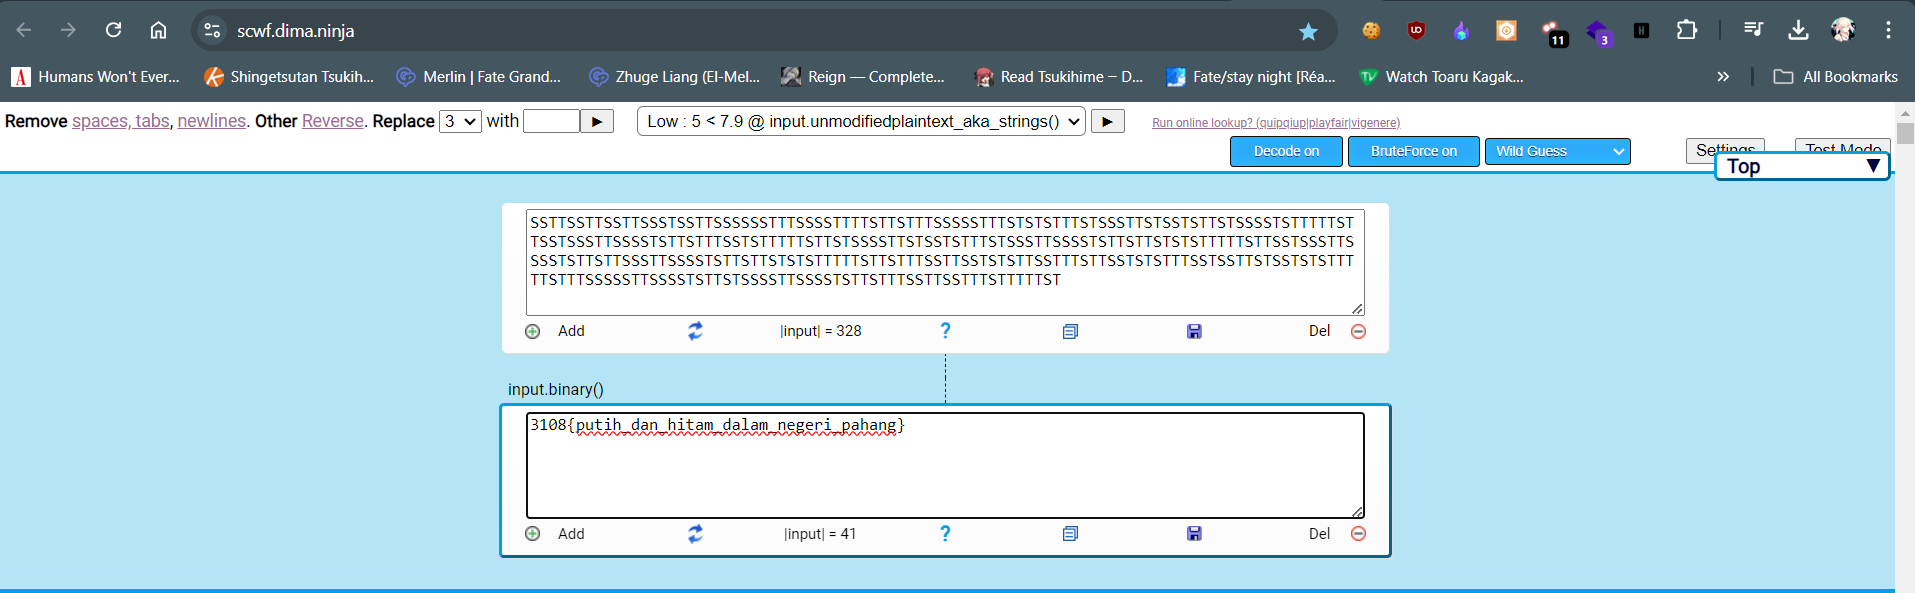Click the red Del icon of first box
1915x593 pixels.
coord(1358,331)
